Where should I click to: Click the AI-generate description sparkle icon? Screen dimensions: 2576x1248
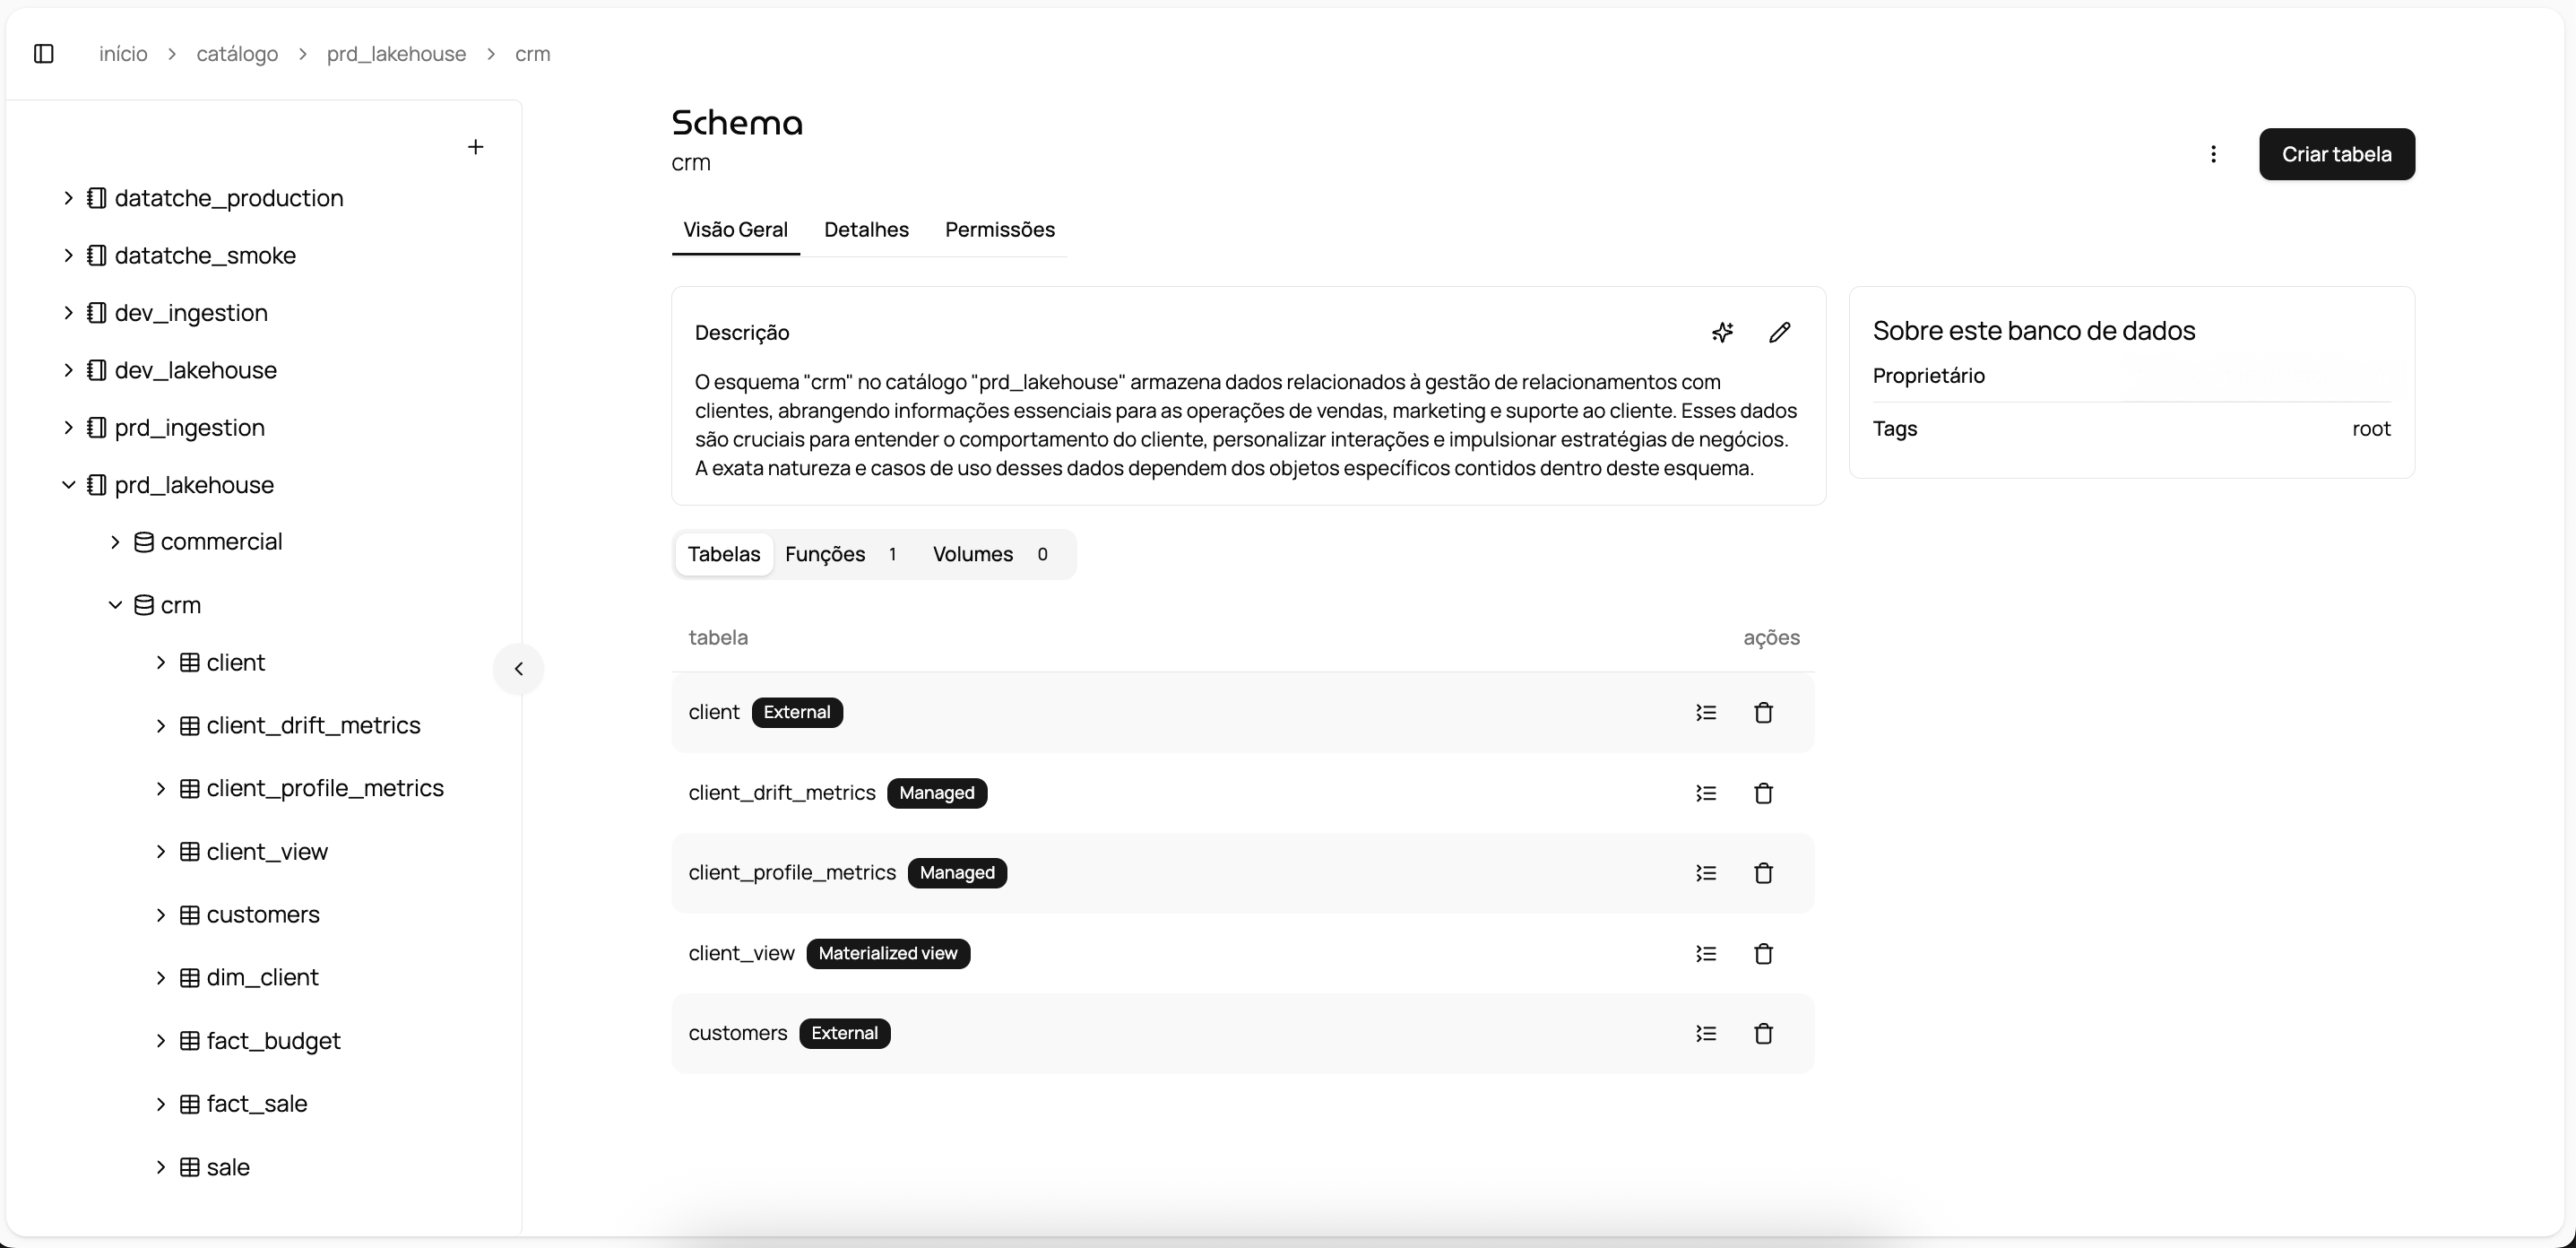[x=1723, y=331]
